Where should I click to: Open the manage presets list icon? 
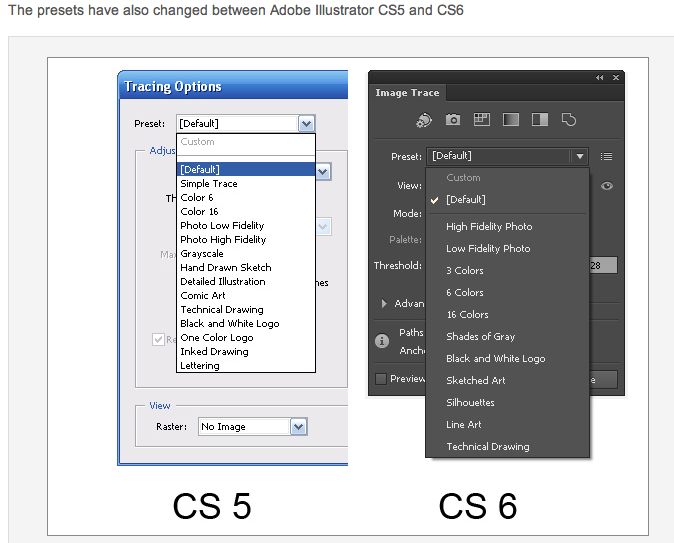click(606, 156)
